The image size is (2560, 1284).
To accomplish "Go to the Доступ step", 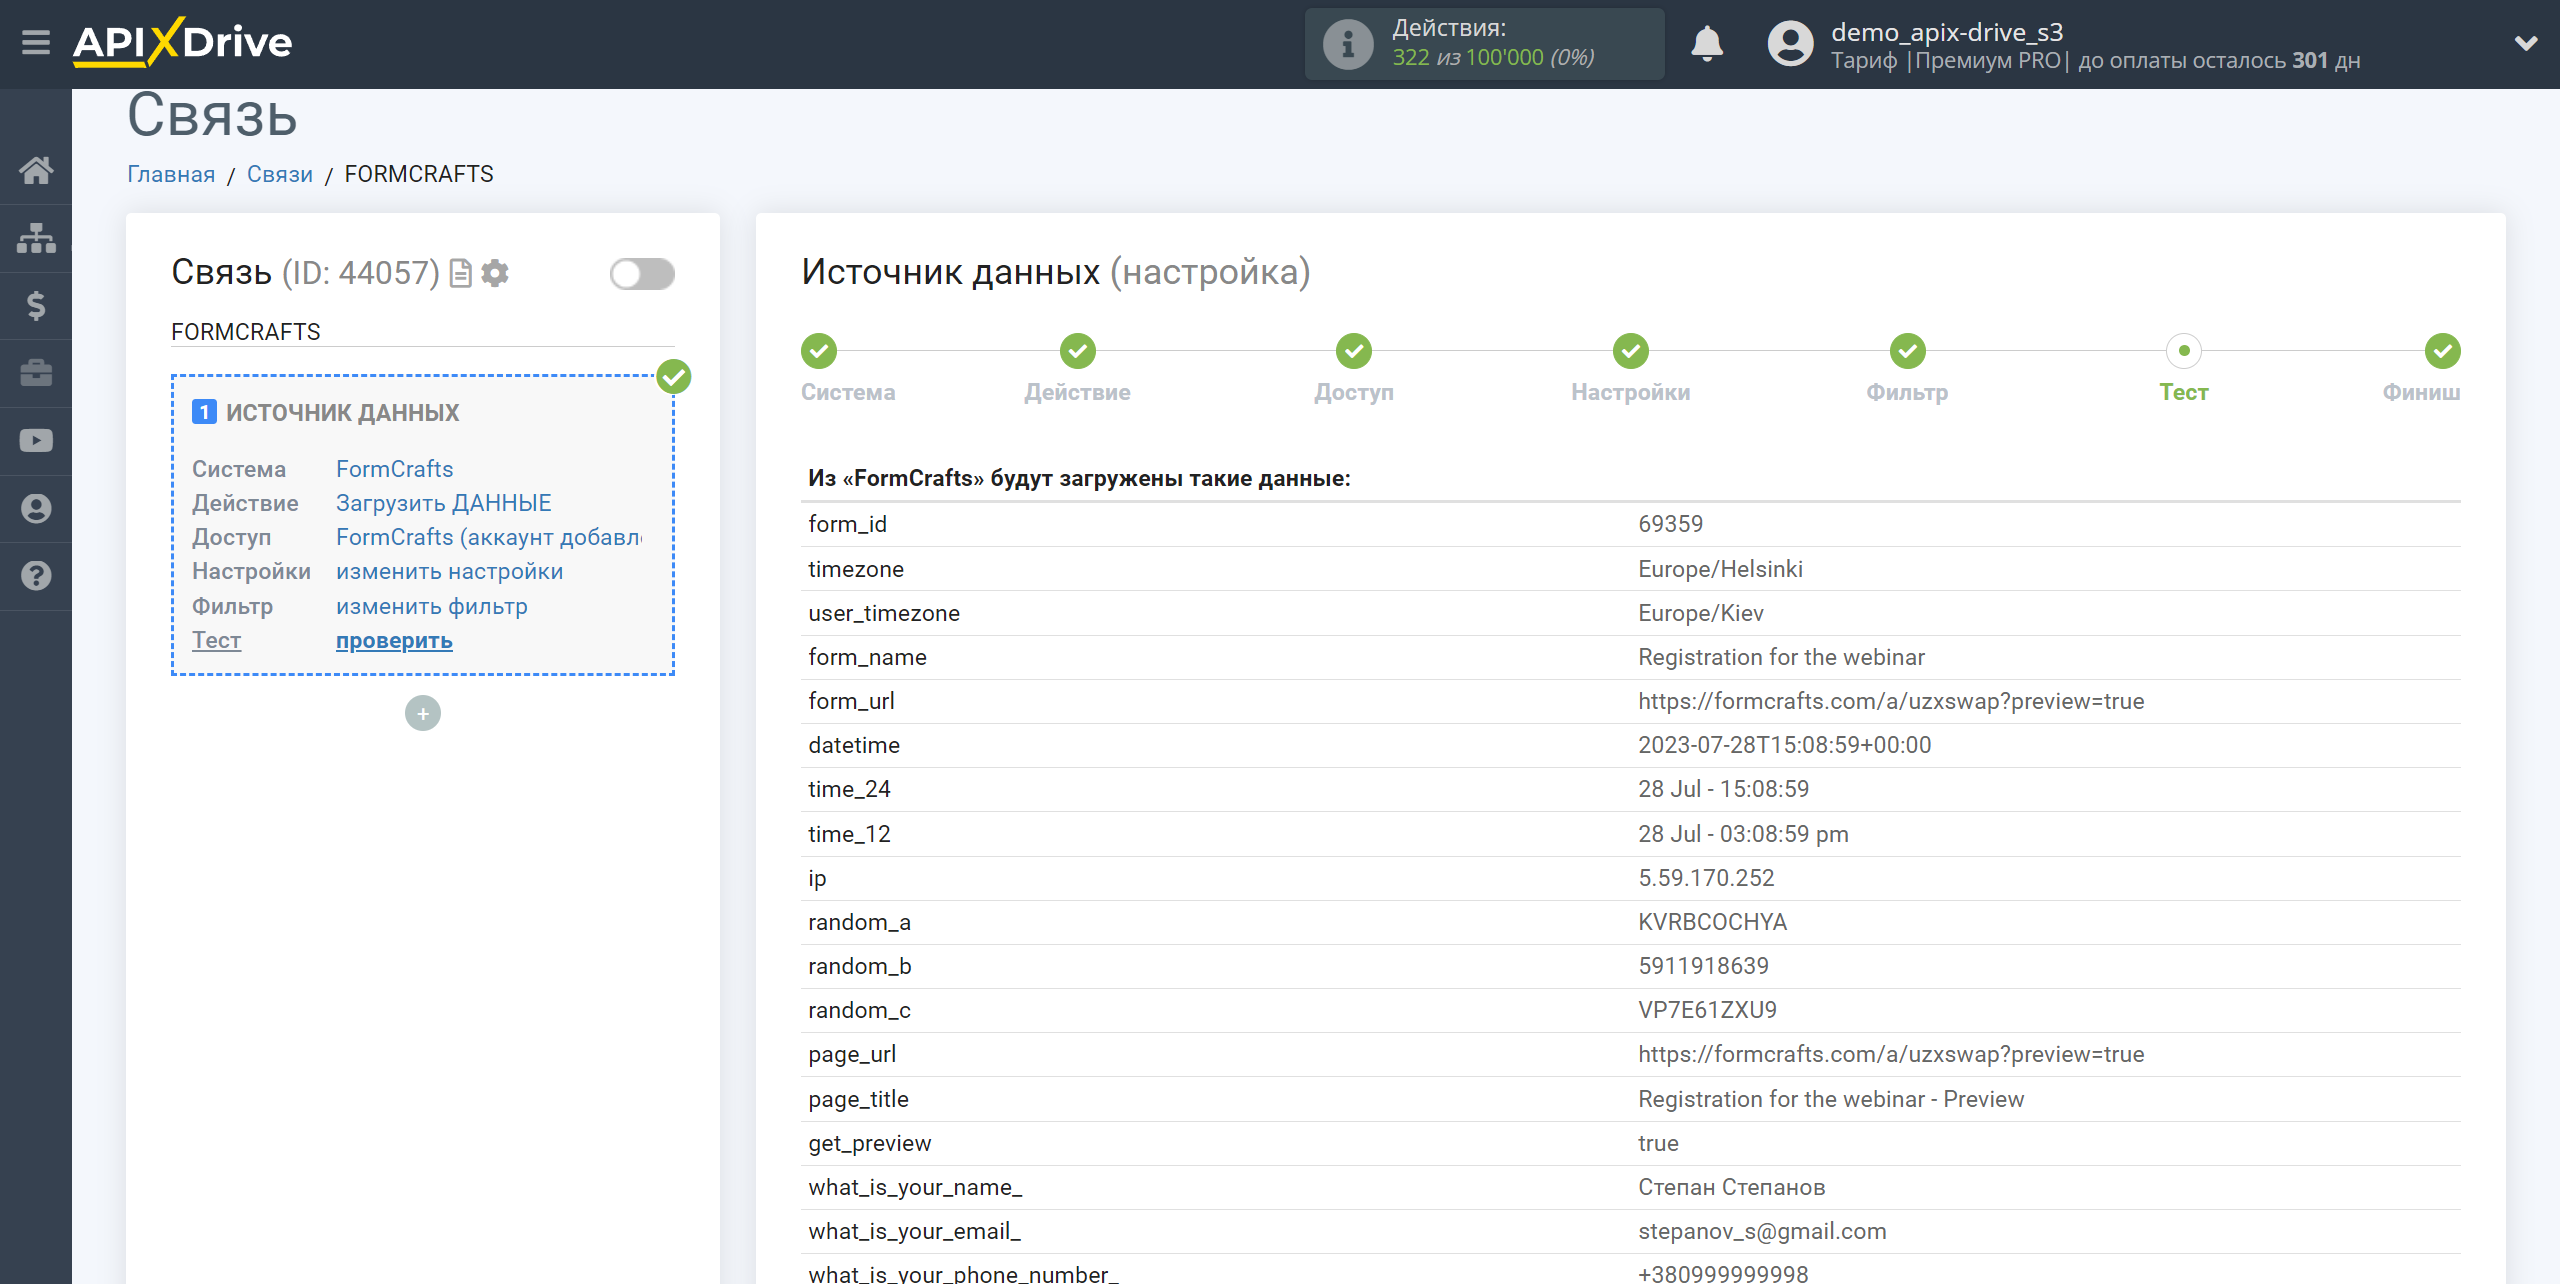I will 1354,351.
